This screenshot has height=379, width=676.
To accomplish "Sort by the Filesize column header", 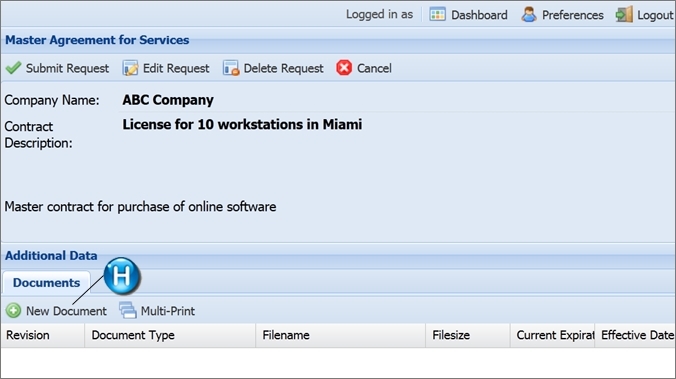I will pyautogui.click(x=468, y=335).
